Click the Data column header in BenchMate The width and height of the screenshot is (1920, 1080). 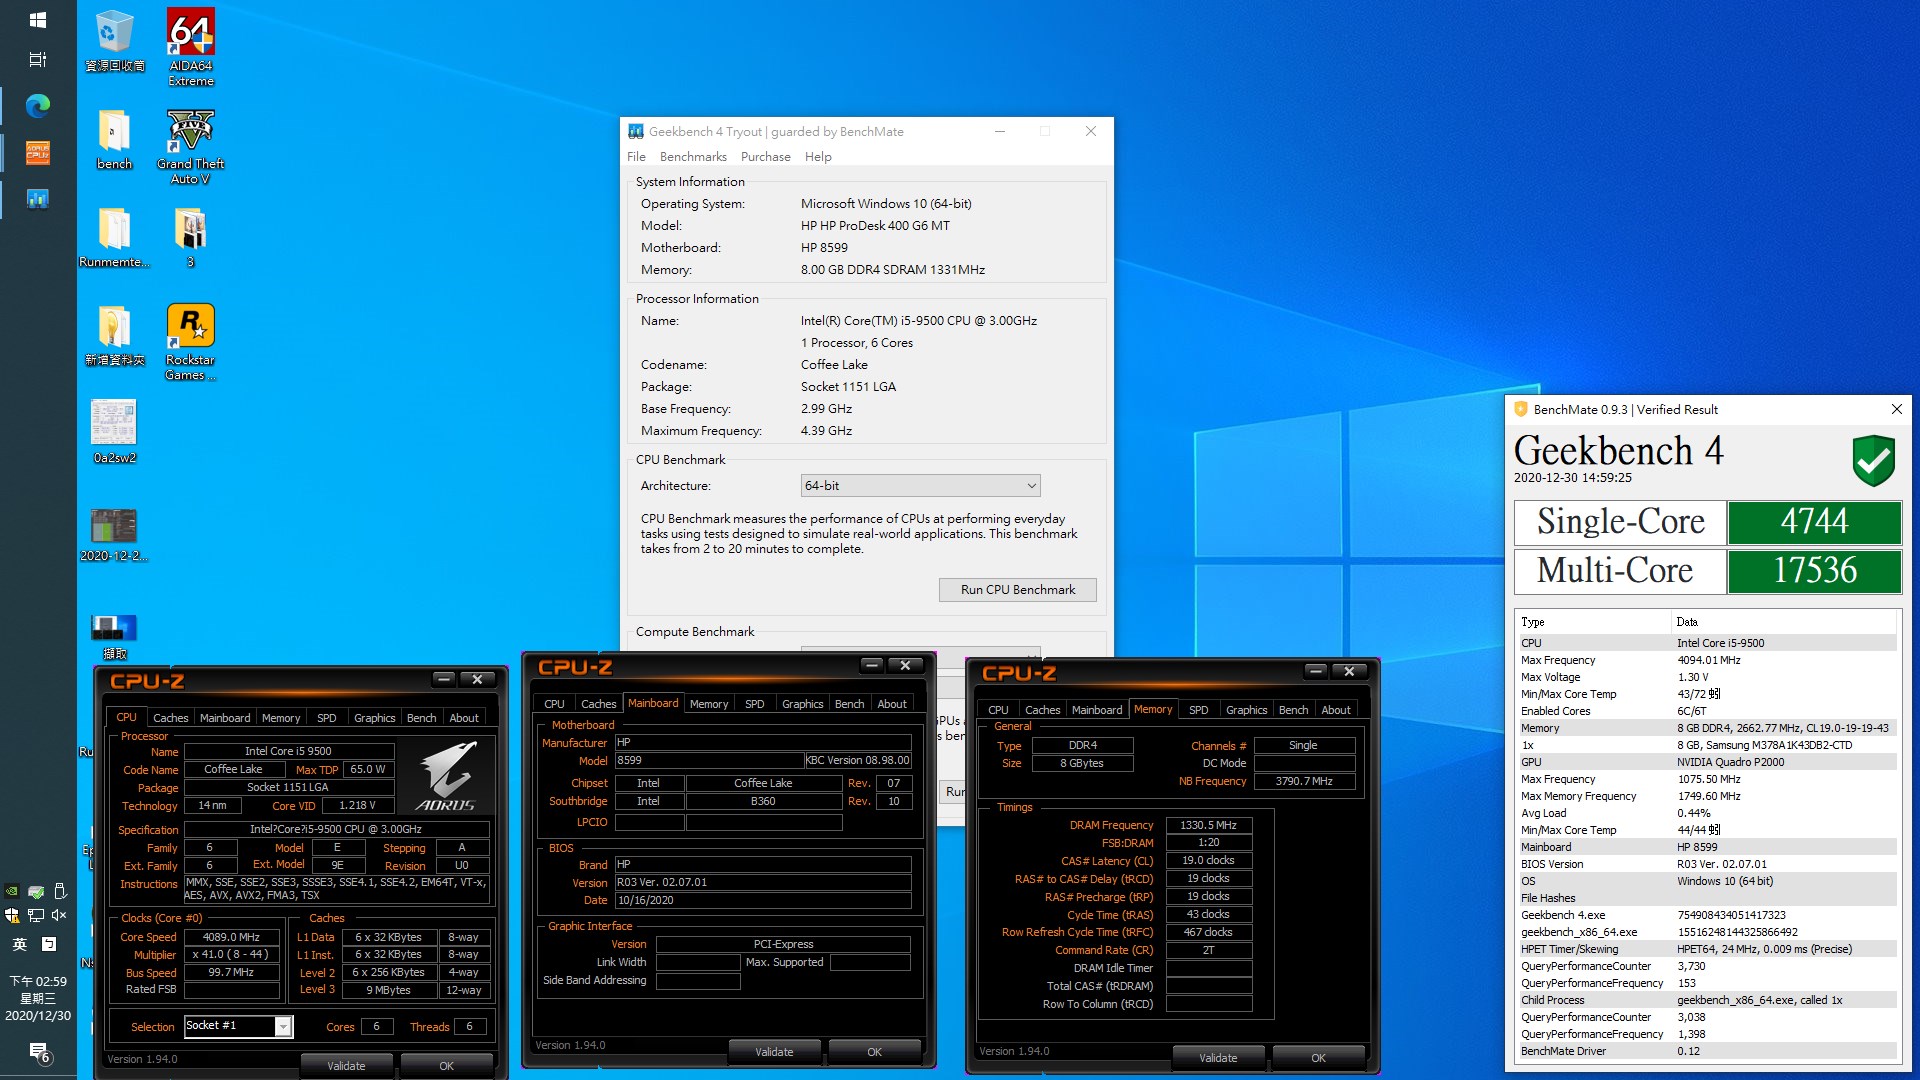pos(1784,622)
